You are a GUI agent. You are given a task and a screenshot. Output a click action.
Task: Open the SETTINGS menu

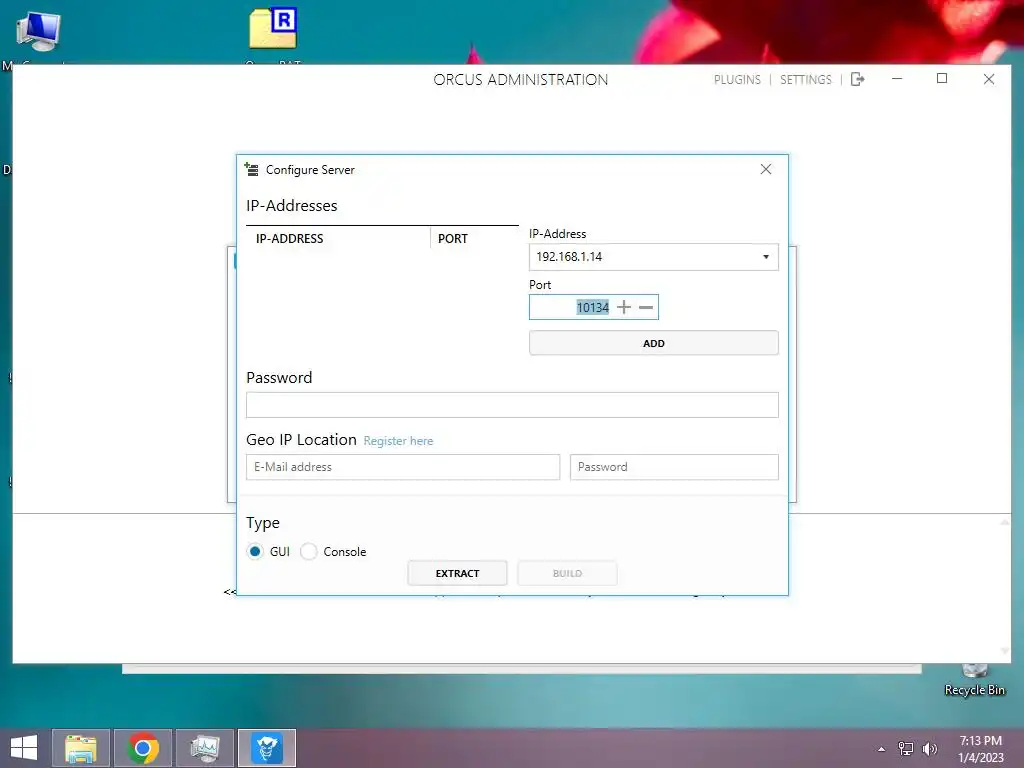click(806, 80)
